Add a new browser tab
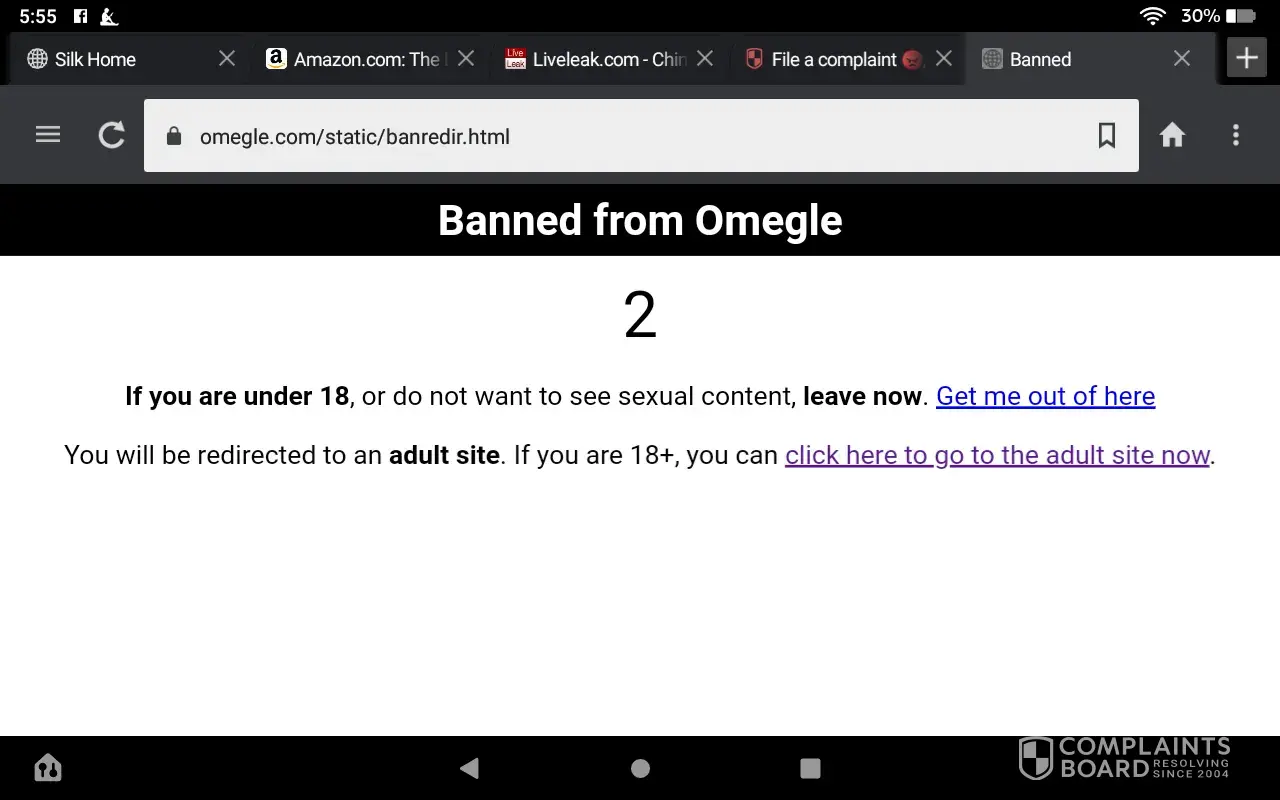The height and width of the screenshot is (800, 1280). pyautogui.click(x=1246, y=58)
